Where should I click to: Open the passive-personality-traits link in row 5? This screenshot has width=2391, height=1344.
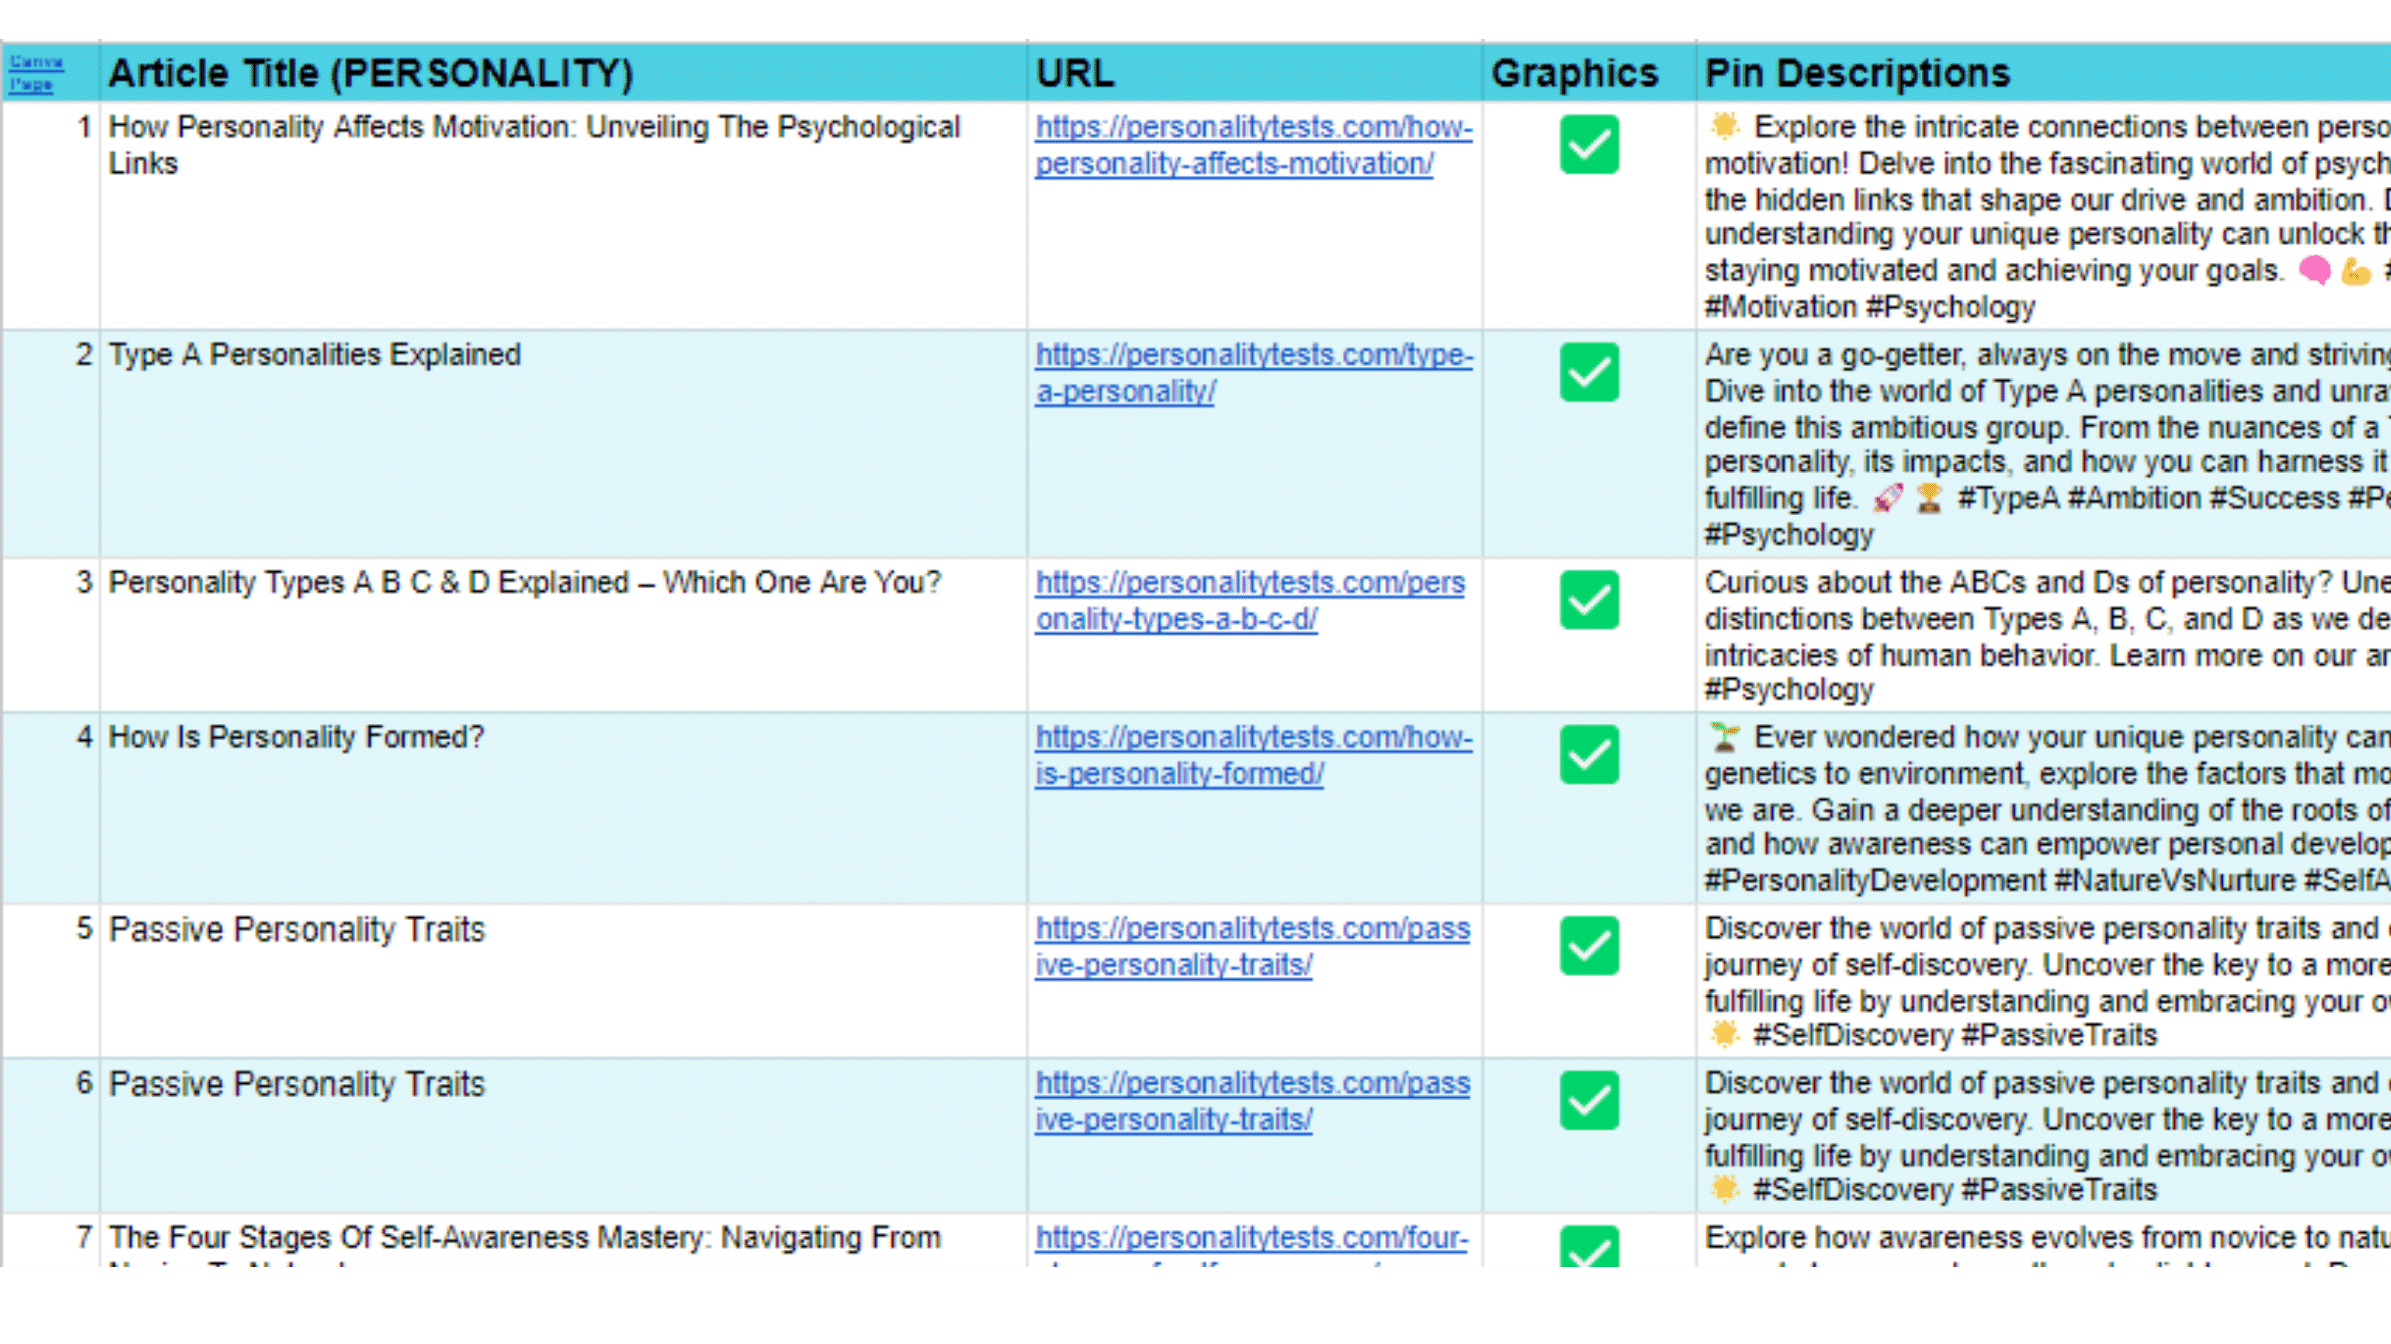point(1251,929)
